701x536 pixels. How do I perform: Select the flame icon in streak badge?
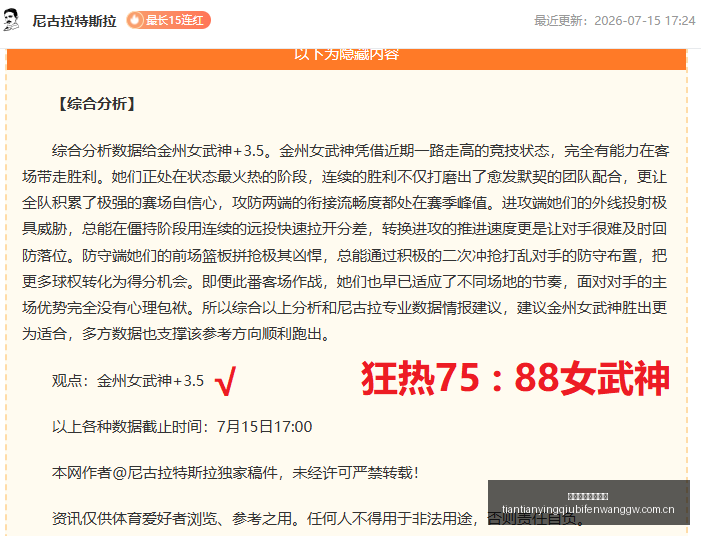point(135,20)
